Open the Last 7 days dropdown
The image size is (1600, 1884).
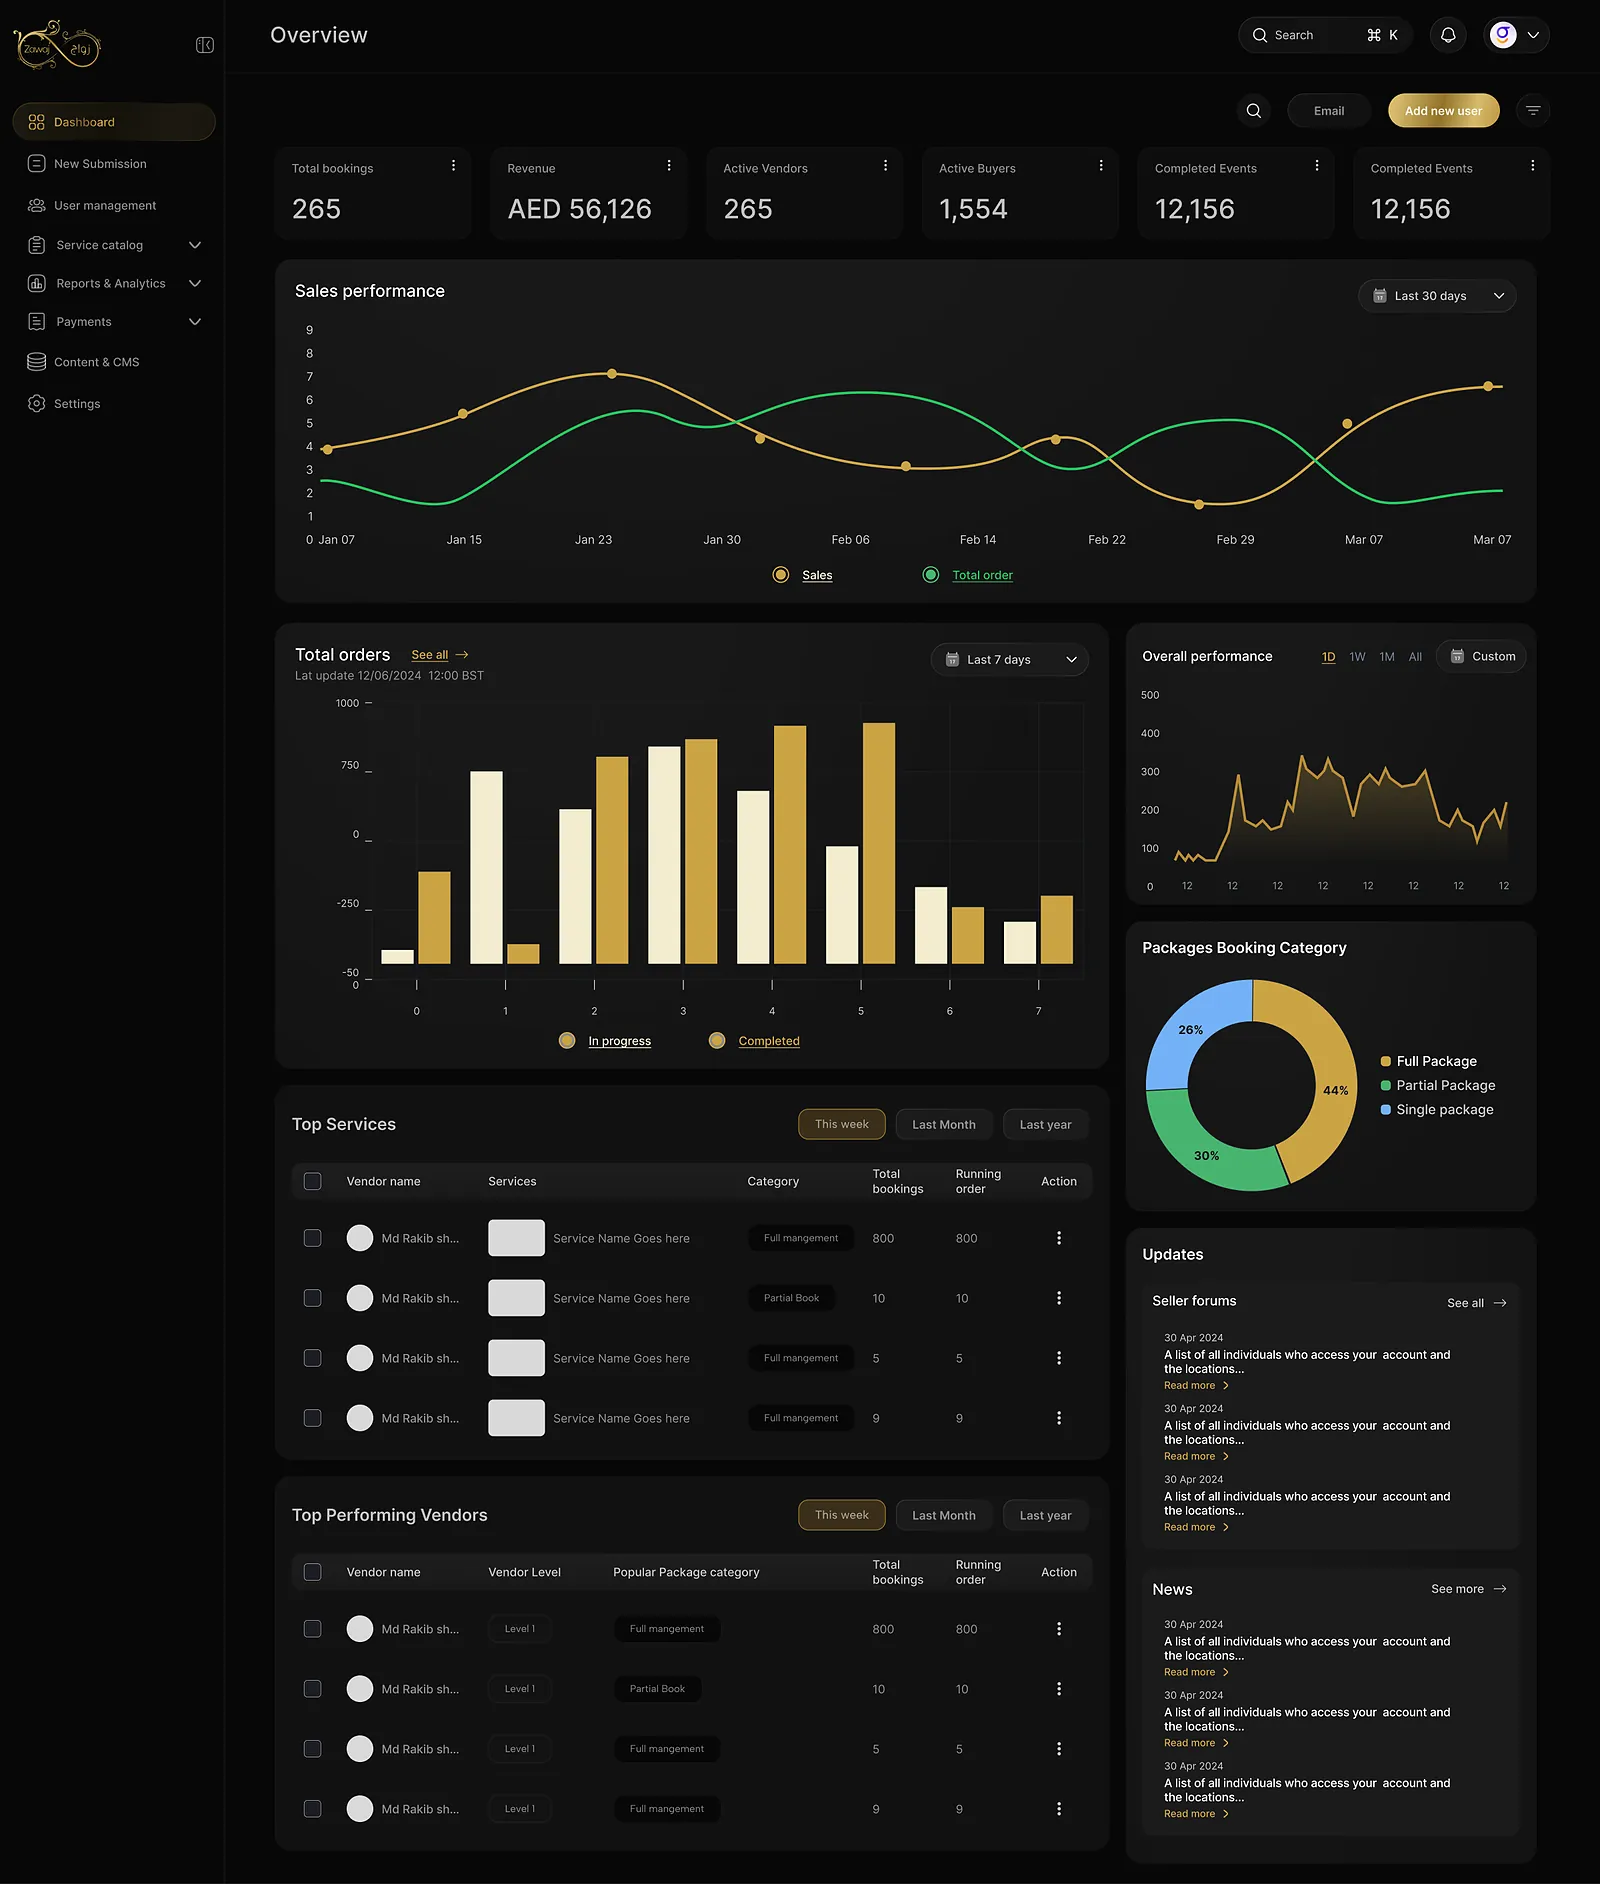click(1010, 660)
